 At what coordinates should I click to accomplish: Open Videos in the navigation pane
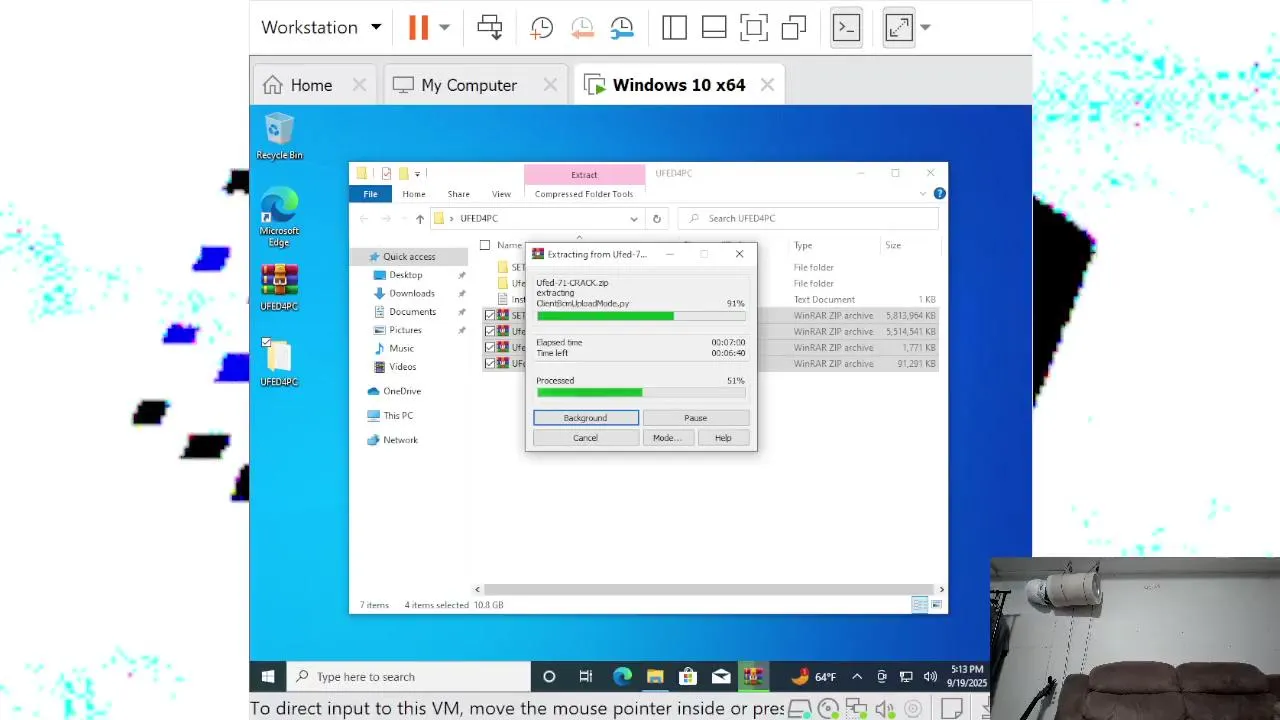click(402, 367)
